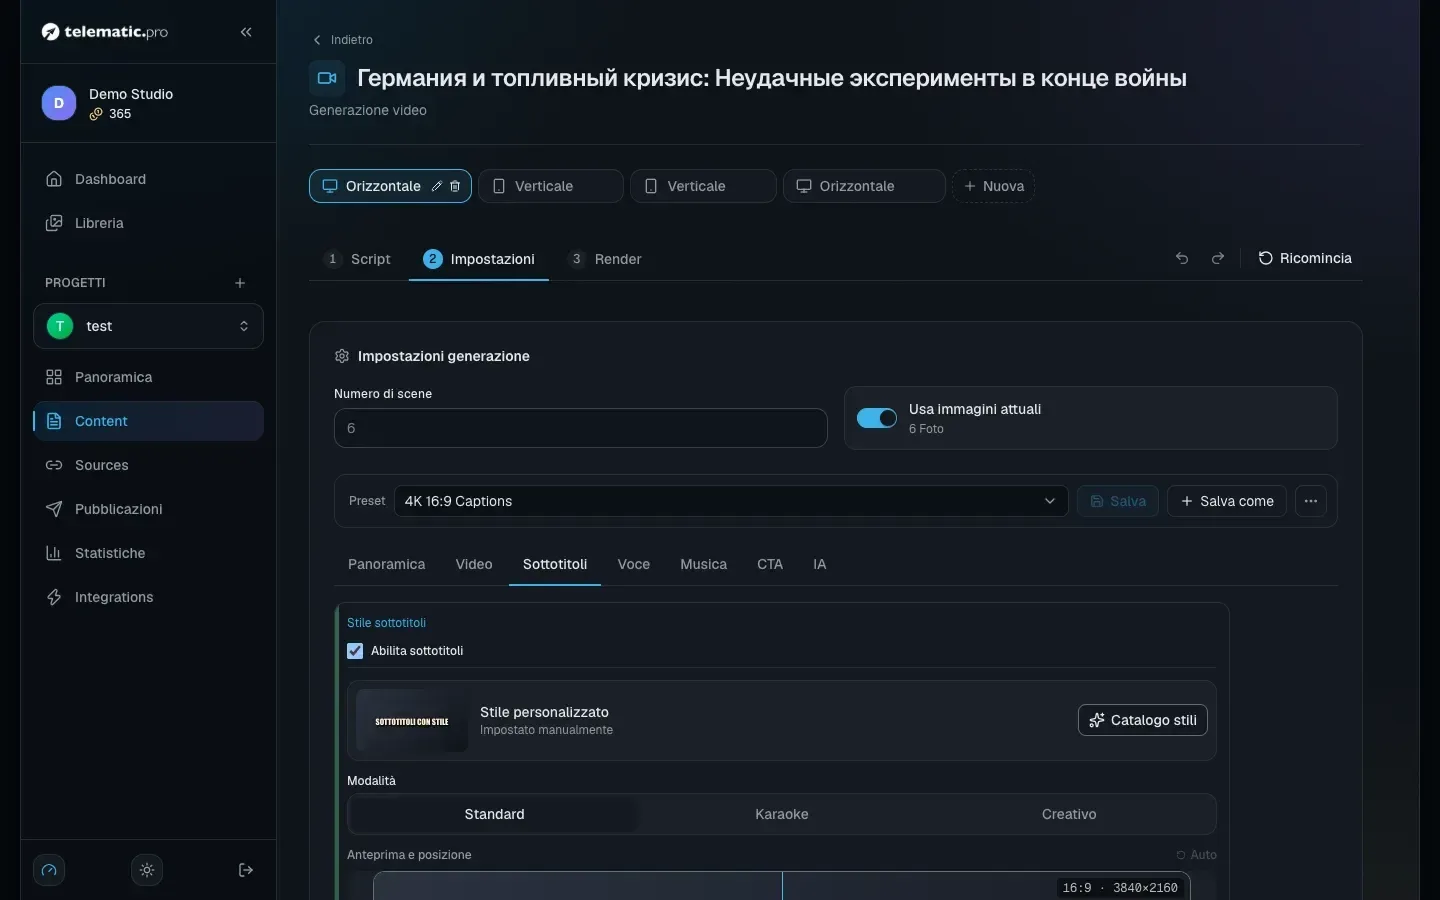Open Pubblicazioni in the sidebar
Viewport: 1440px width, 900px height.
pyautogui.click(x=148, y=509)
